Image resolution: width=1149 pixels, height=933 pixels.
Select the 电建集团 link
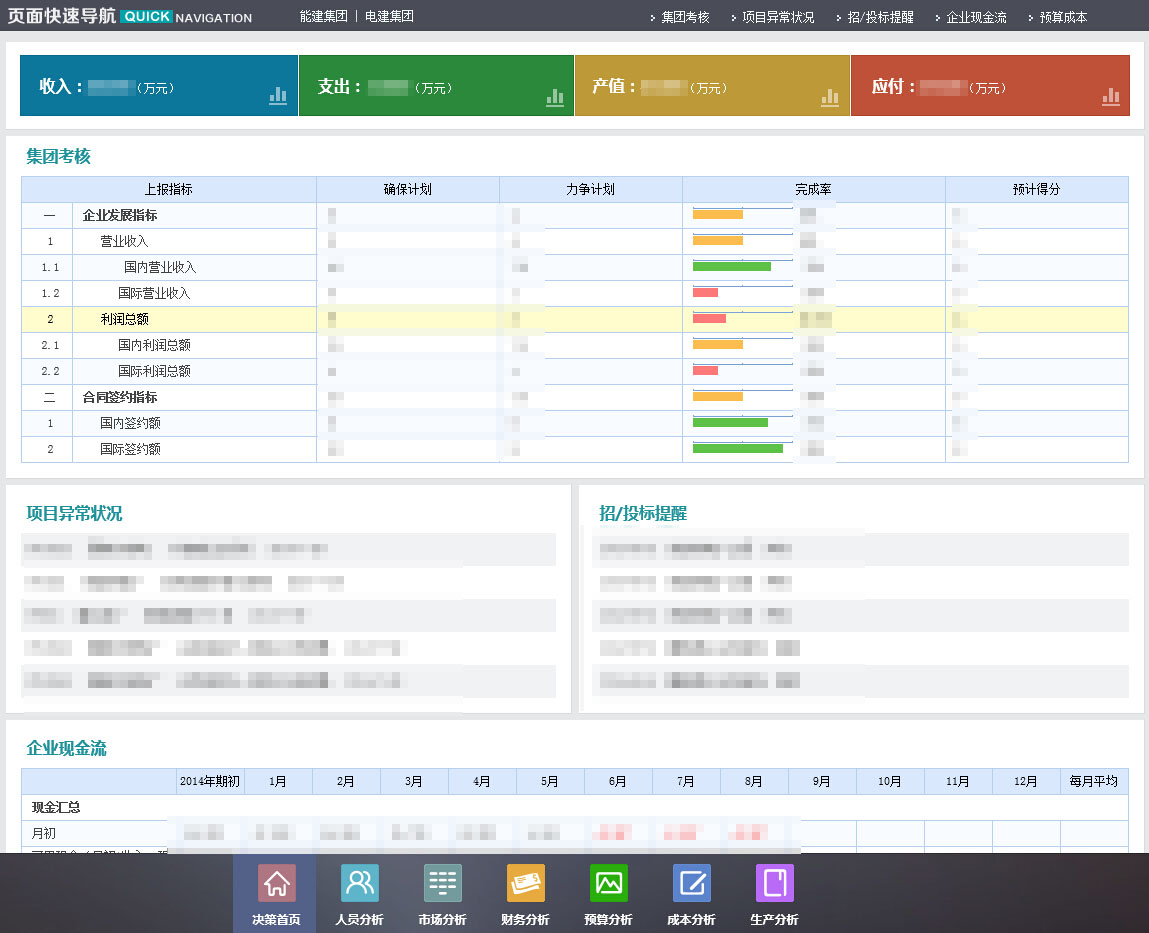point(389,17)
